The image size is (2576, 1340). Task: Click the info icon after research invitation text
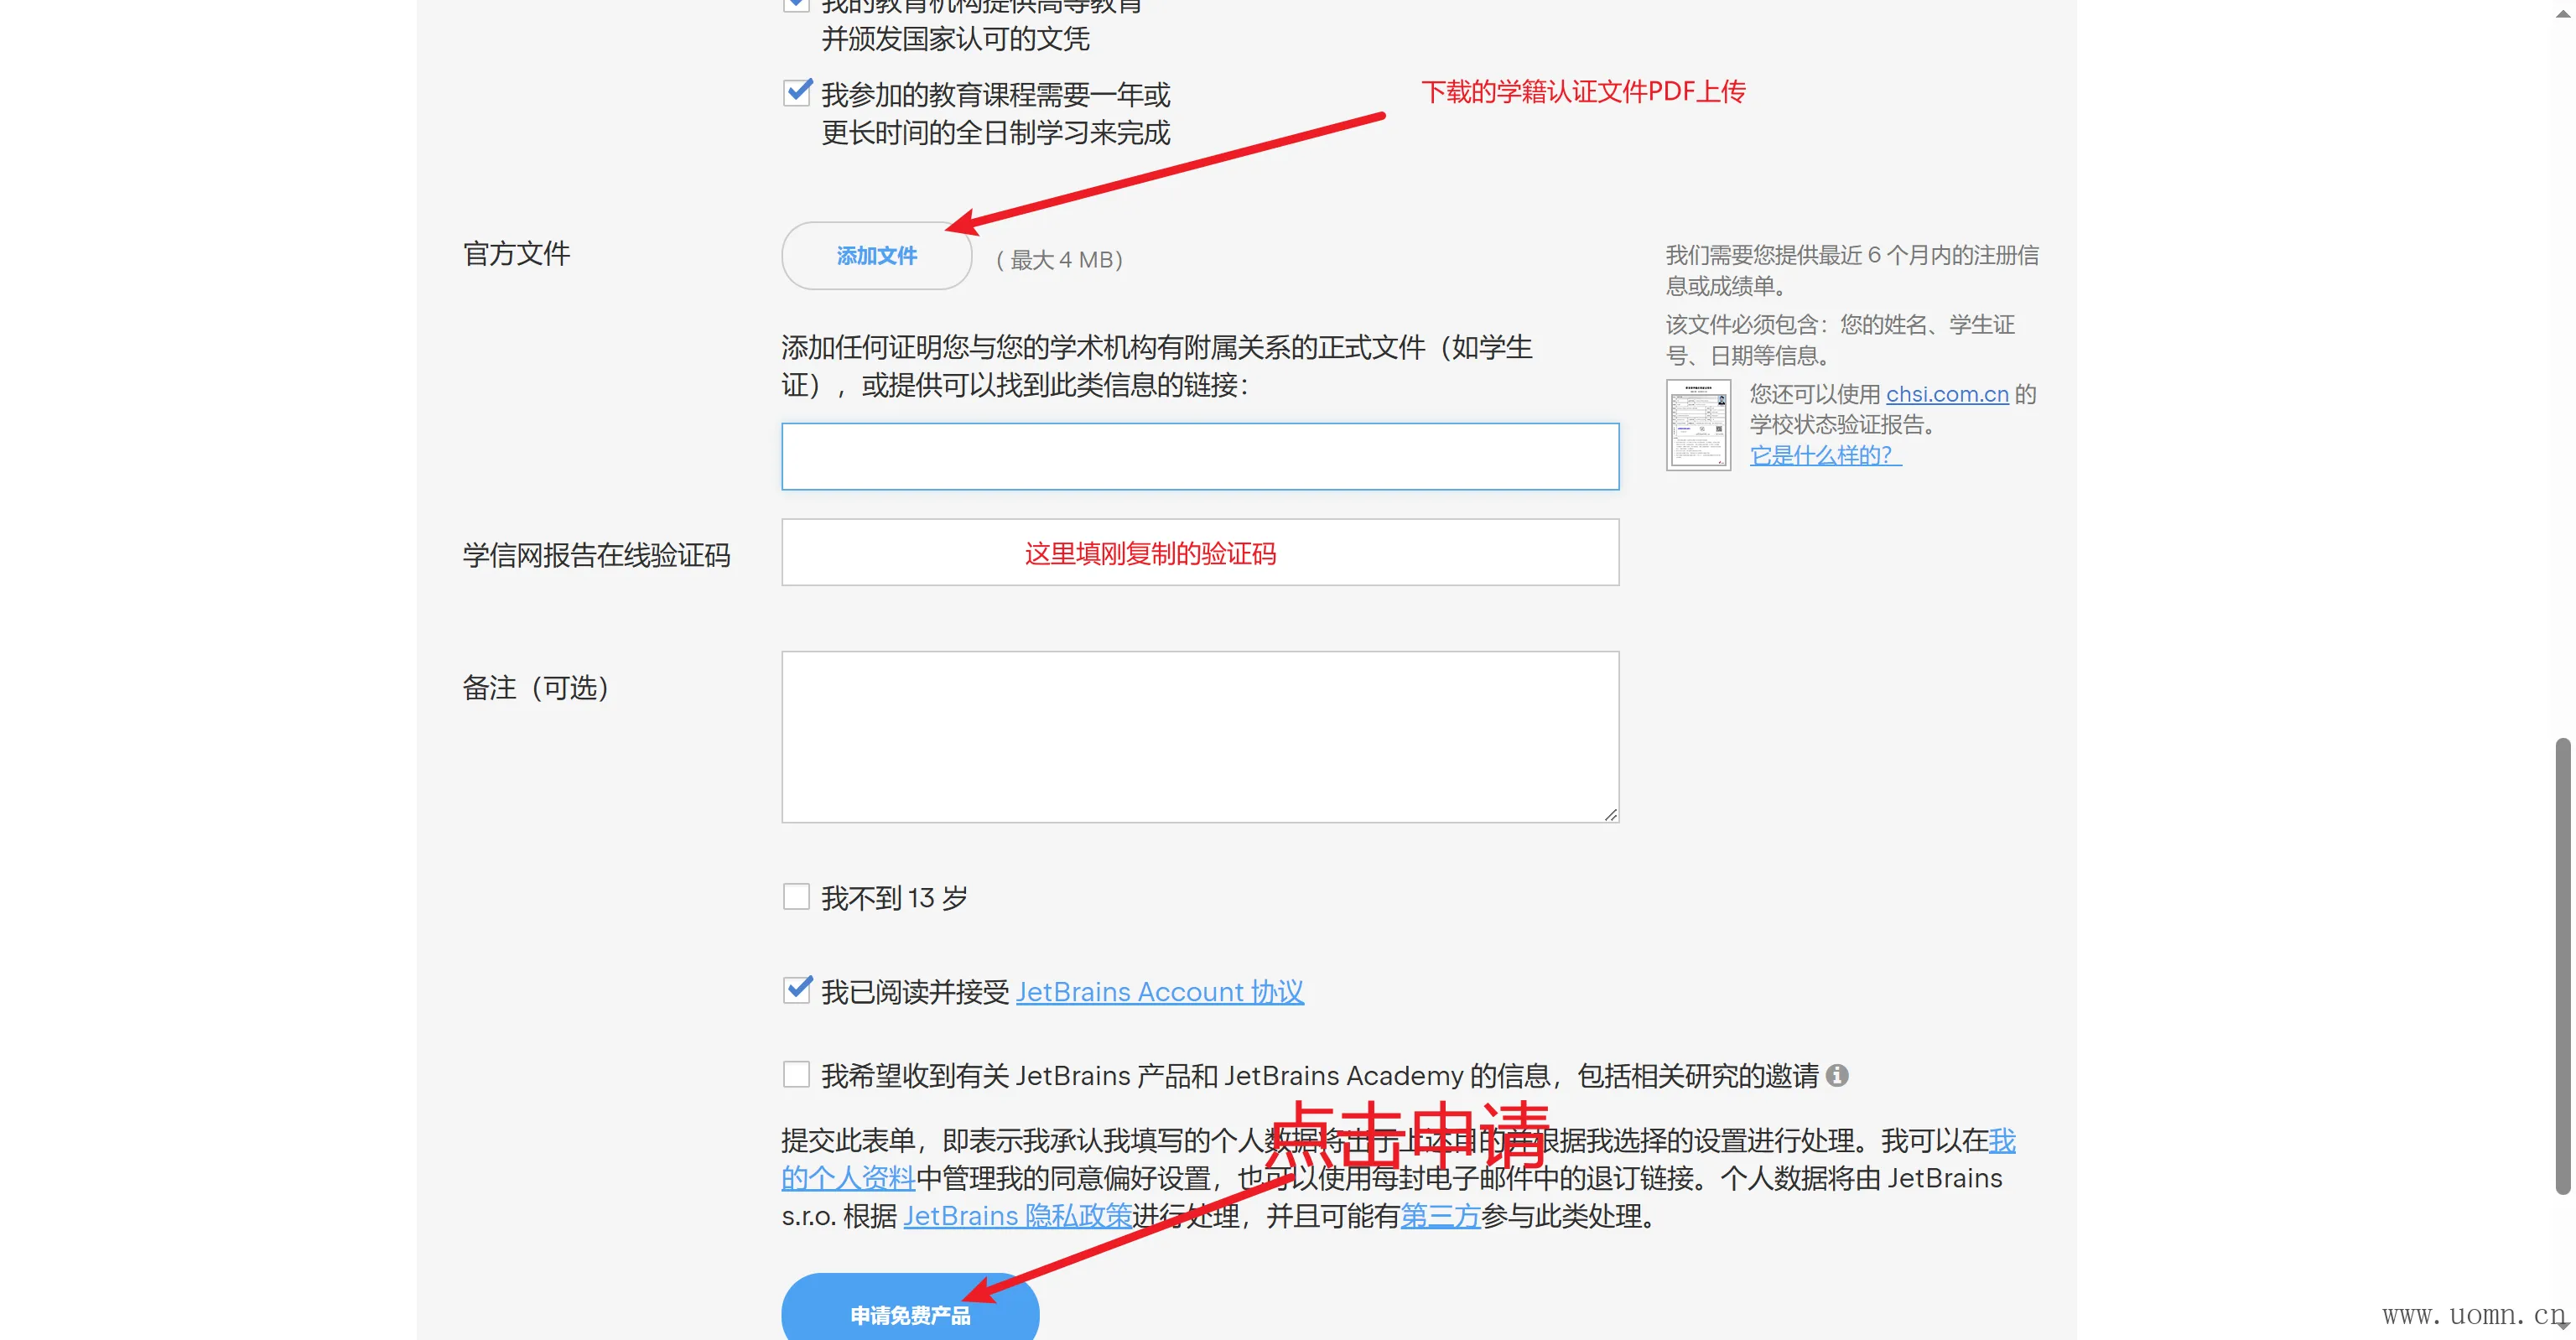1837,1075
